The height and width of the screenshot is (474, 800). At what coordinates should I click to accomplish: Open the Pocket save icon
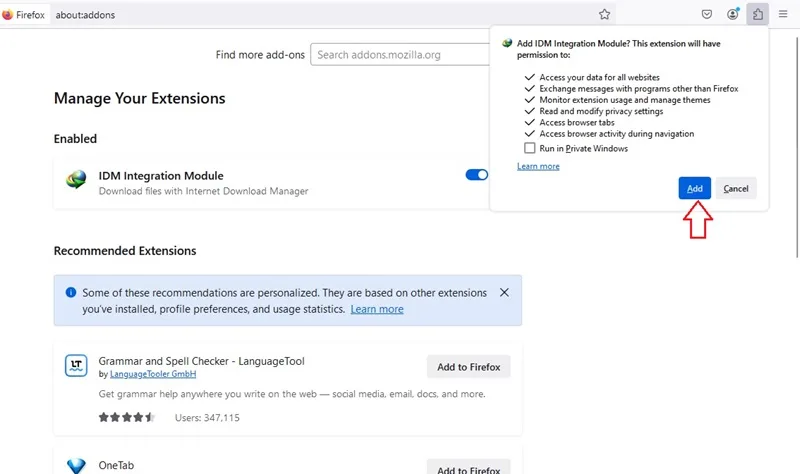(707, 14)
